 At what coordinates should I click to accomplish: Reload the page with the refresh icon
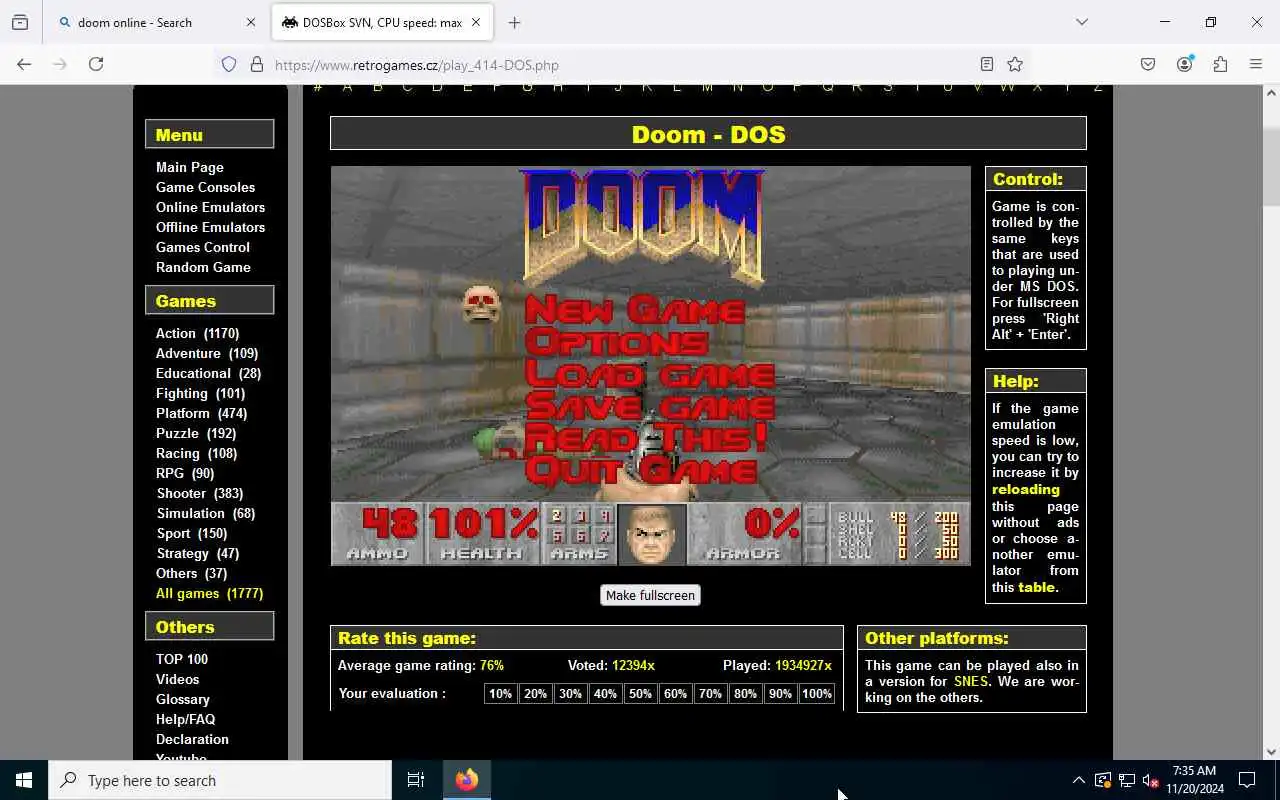pos(96,64)
